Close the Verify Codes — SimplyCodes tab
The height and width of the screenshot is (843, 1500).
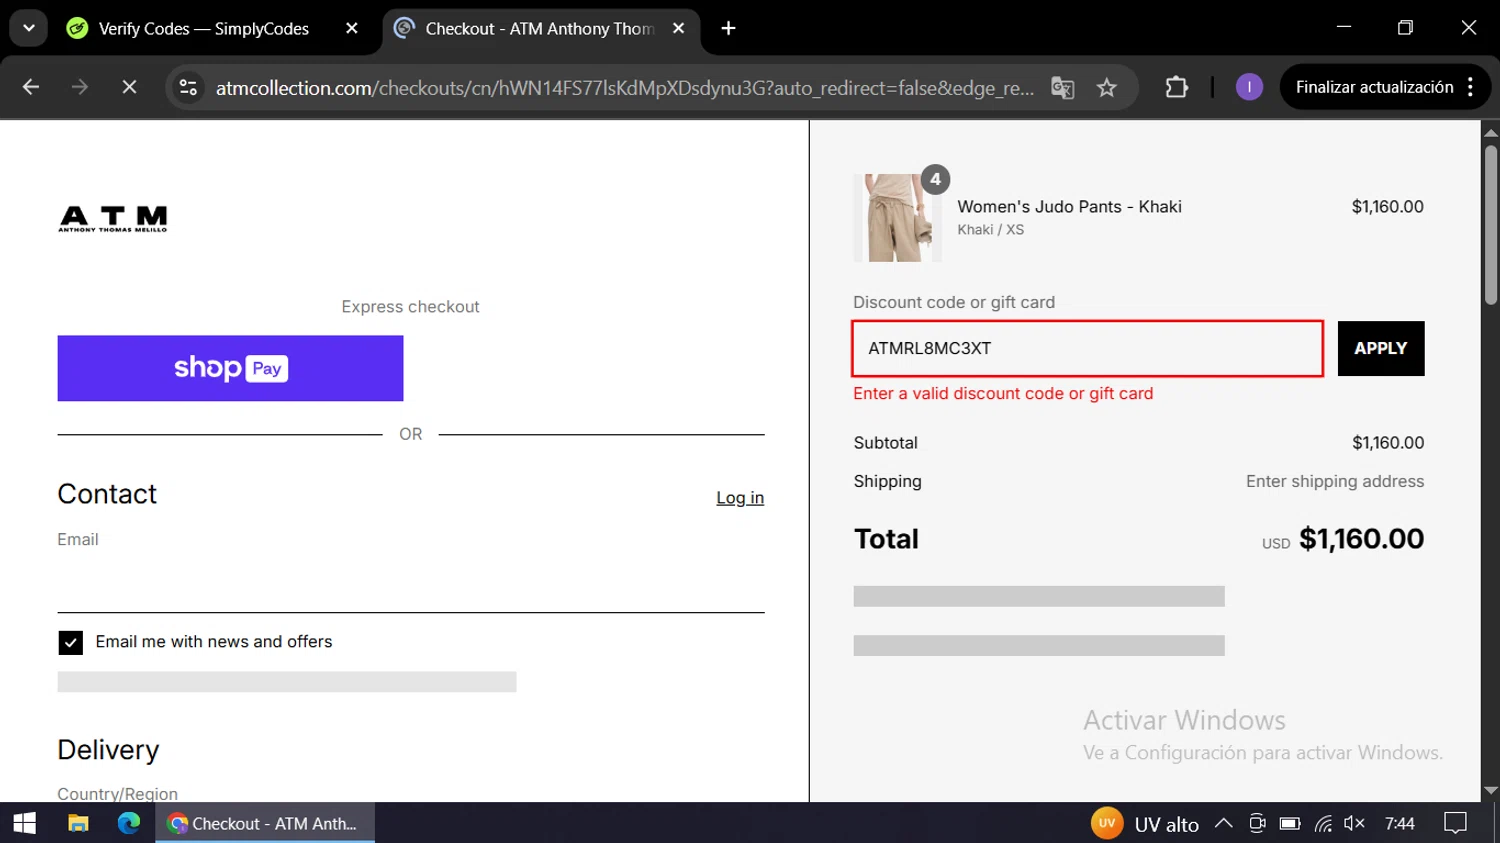[352, 28]
